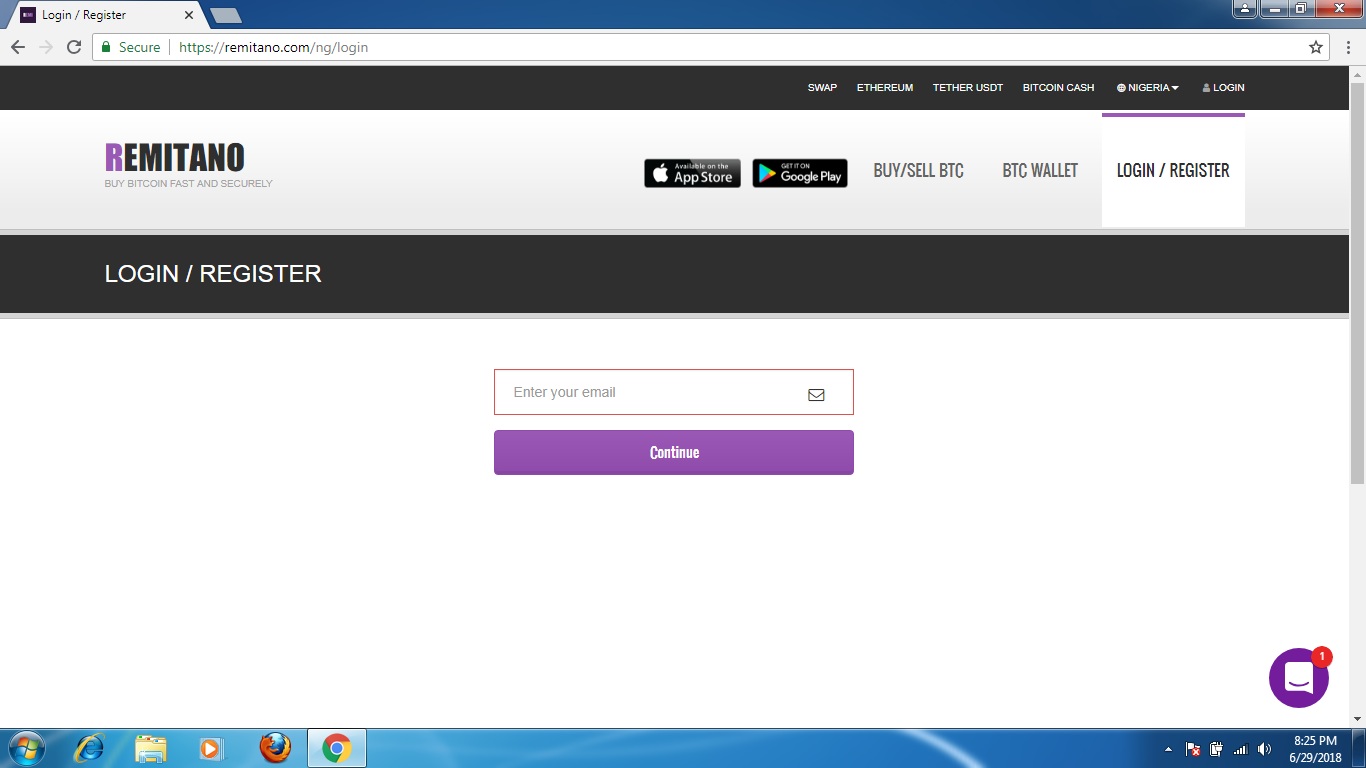This screenshot has width=1366, height=768.
Task: Click the envelope icon in email field
Action: [x=816, y=394]
